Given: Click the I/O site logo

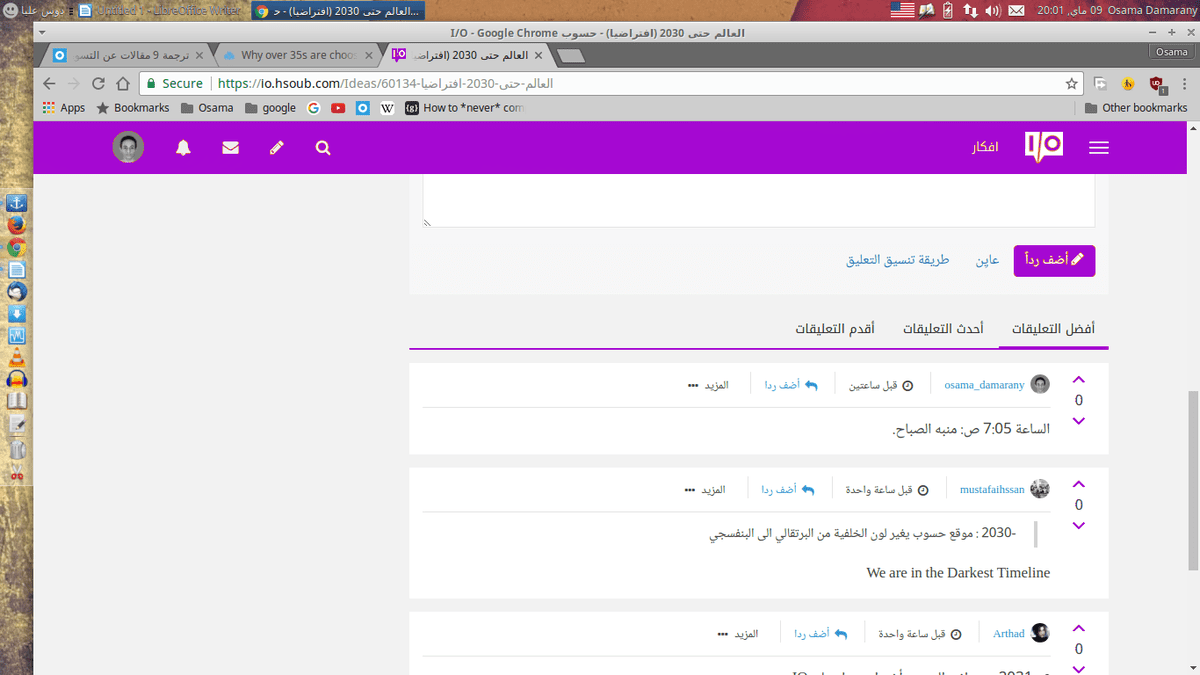Looking at the screenshot, I should pos(1043,147).
